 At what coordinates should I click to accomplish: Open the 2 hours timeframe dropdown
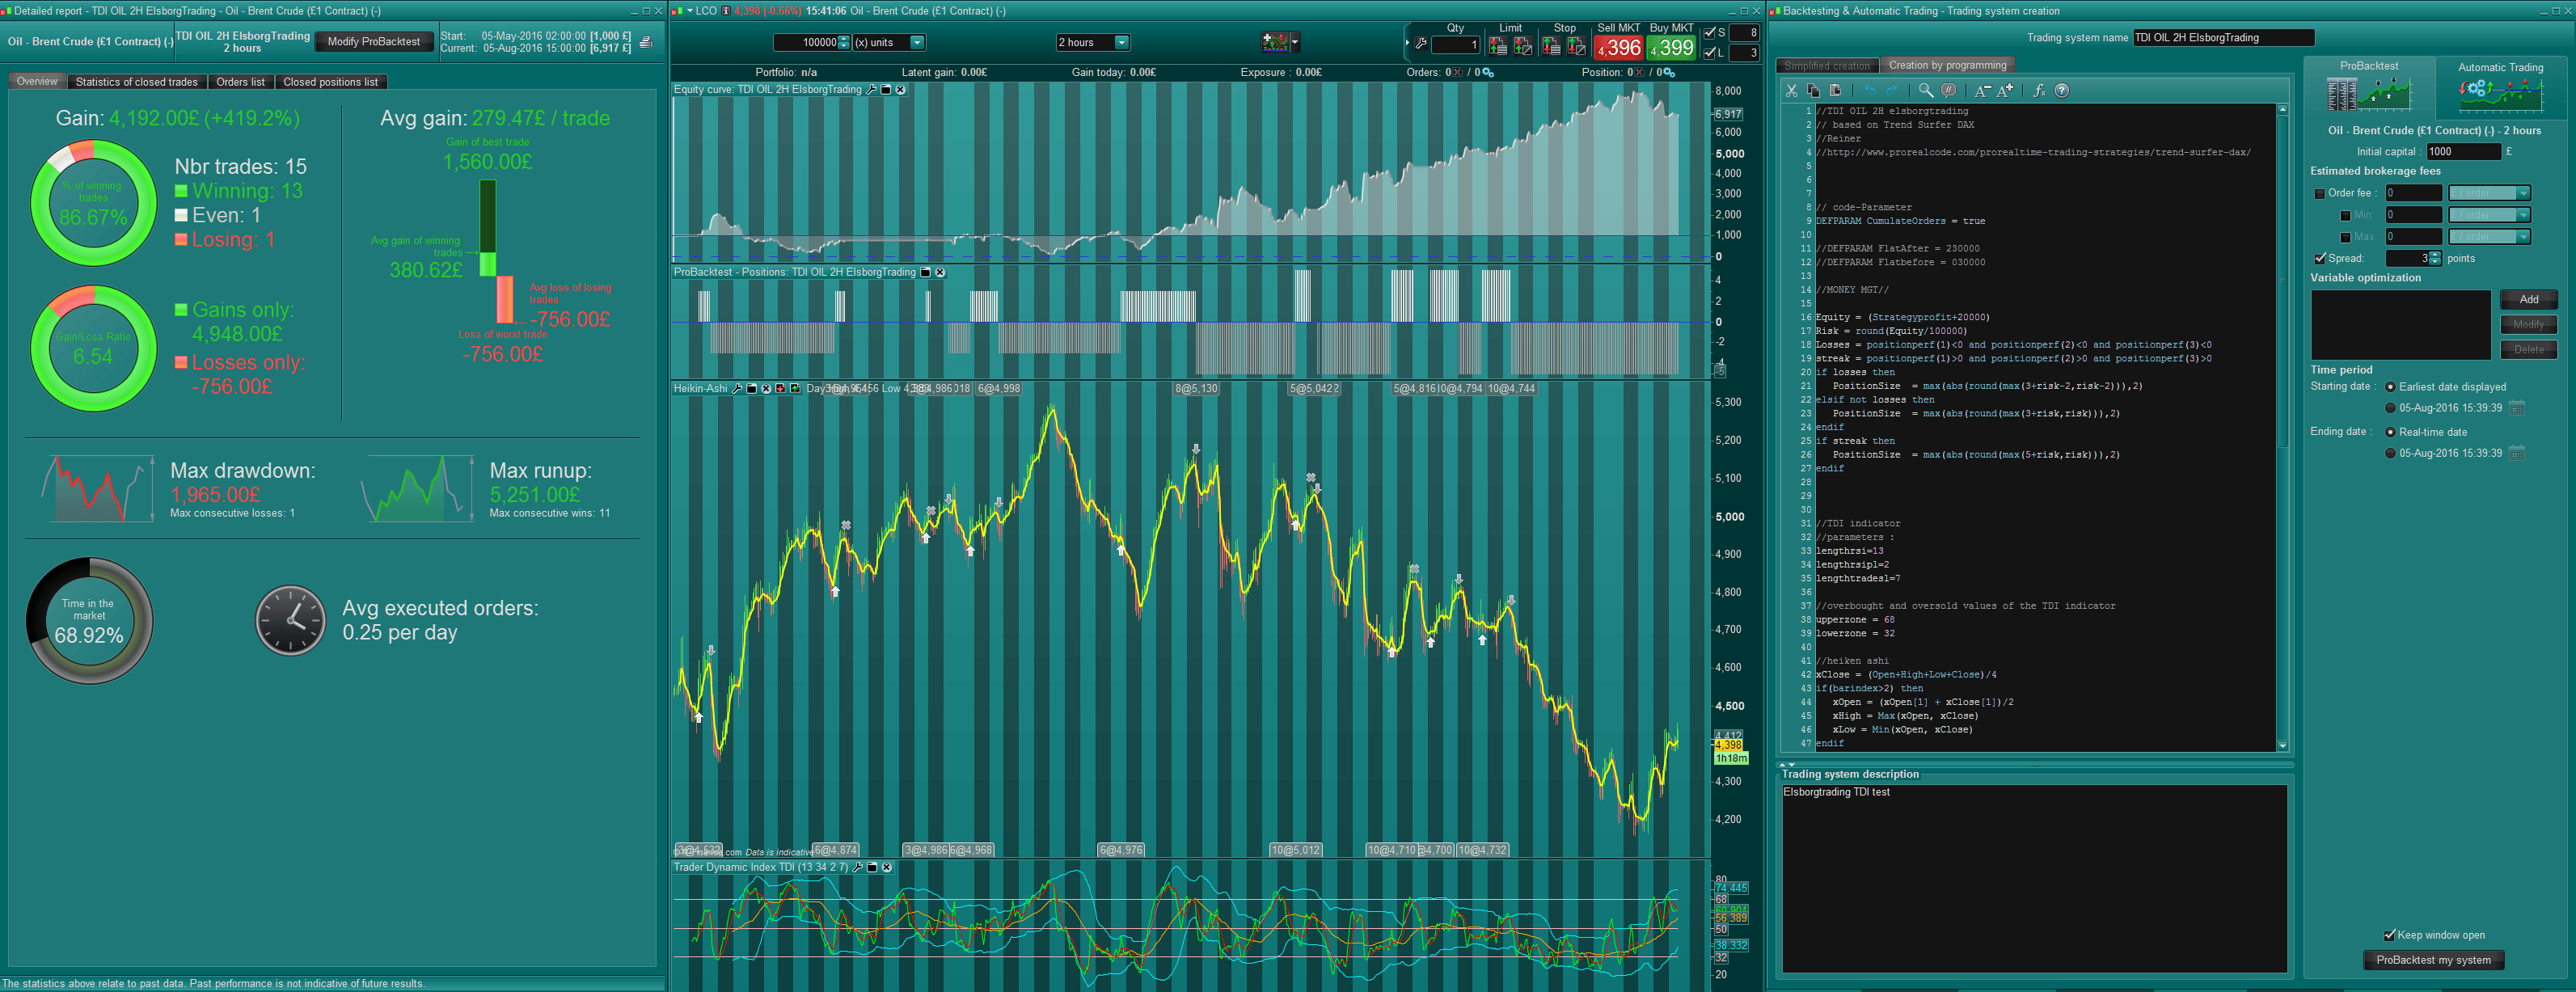[x=1121, y=42]
